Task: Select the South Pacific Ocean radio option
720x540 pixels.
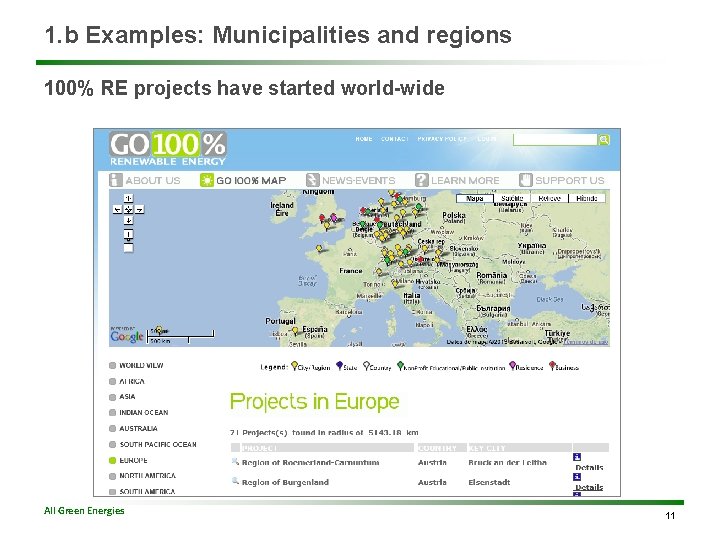Action: click(112, 444)
